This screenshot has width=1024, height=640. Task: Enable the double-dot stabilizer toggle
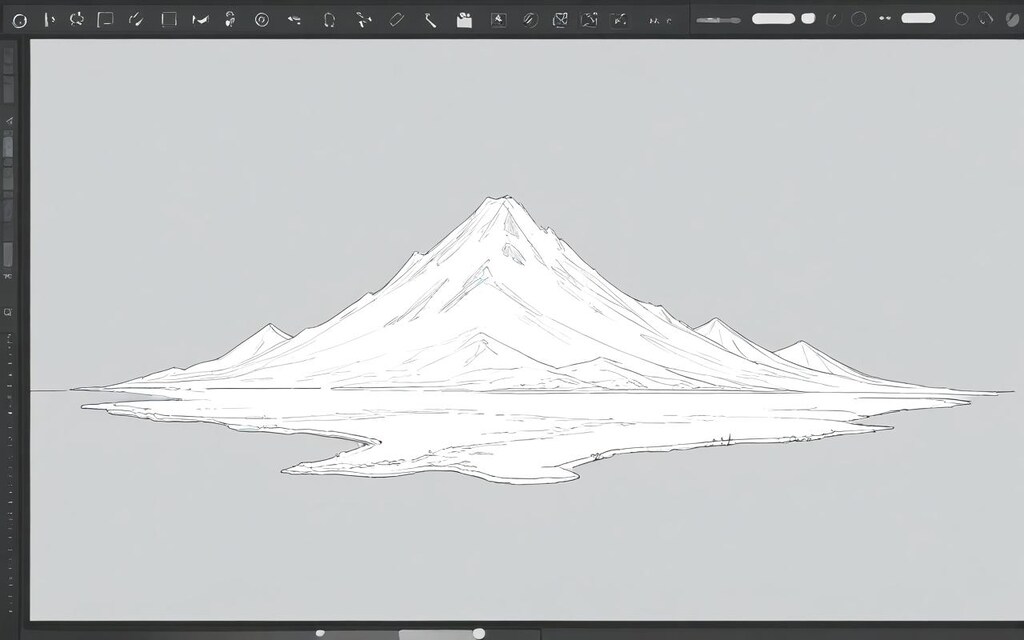tap(885, 18)
